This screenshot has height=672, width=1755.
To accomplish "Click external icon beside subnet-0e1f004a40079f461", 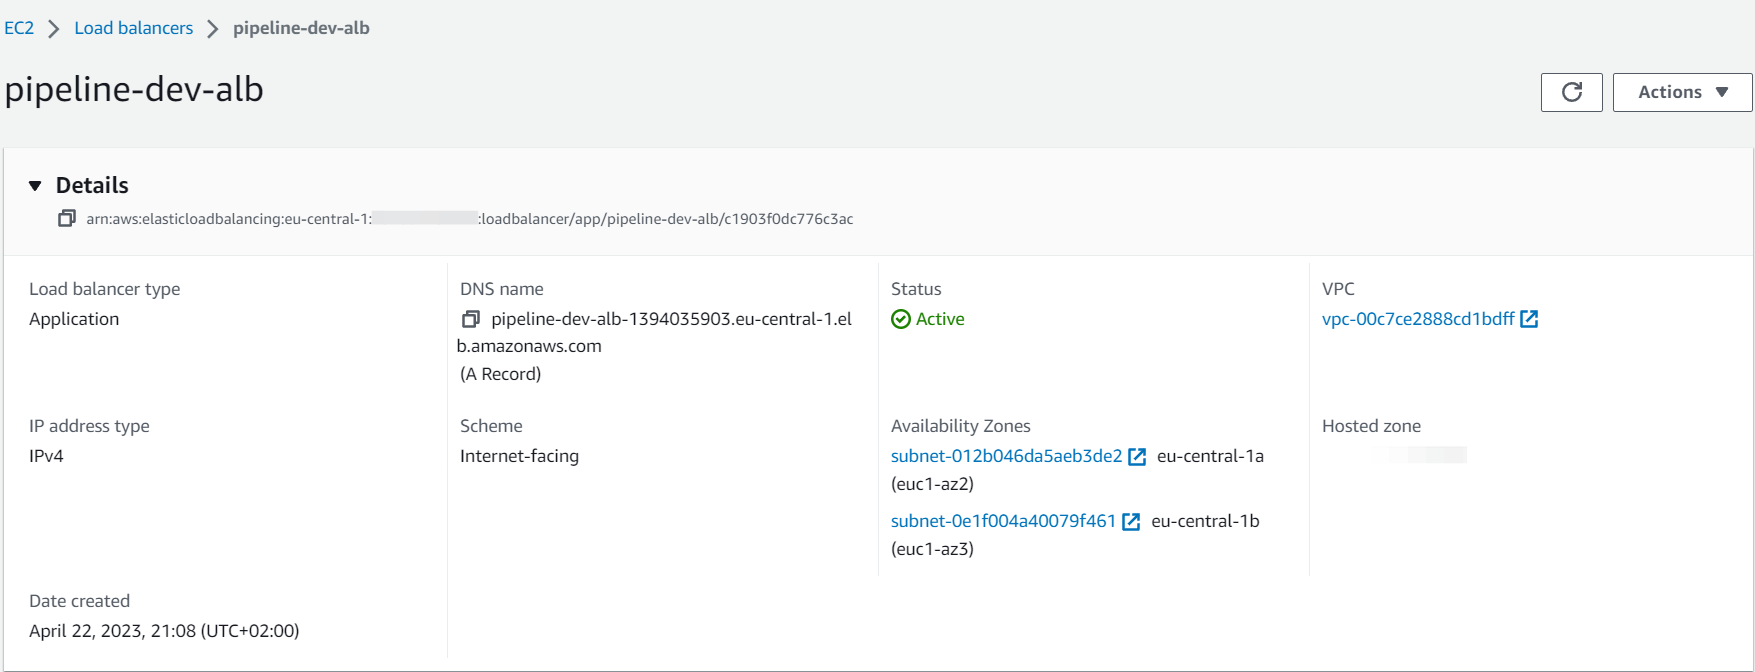I will [x=1131, y=522].
